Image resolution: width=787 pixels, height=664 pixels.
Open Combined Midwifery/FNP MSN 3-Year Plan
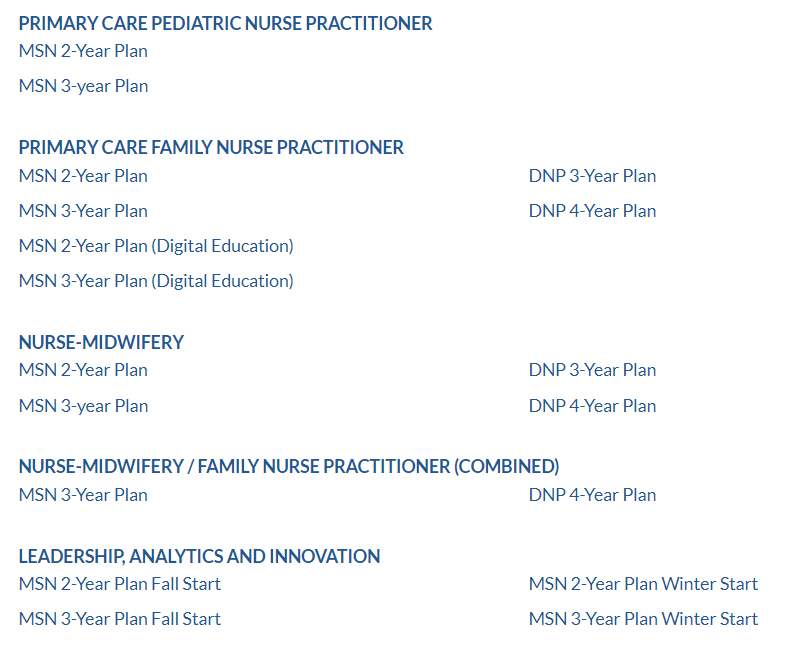(x=83, y=495)
